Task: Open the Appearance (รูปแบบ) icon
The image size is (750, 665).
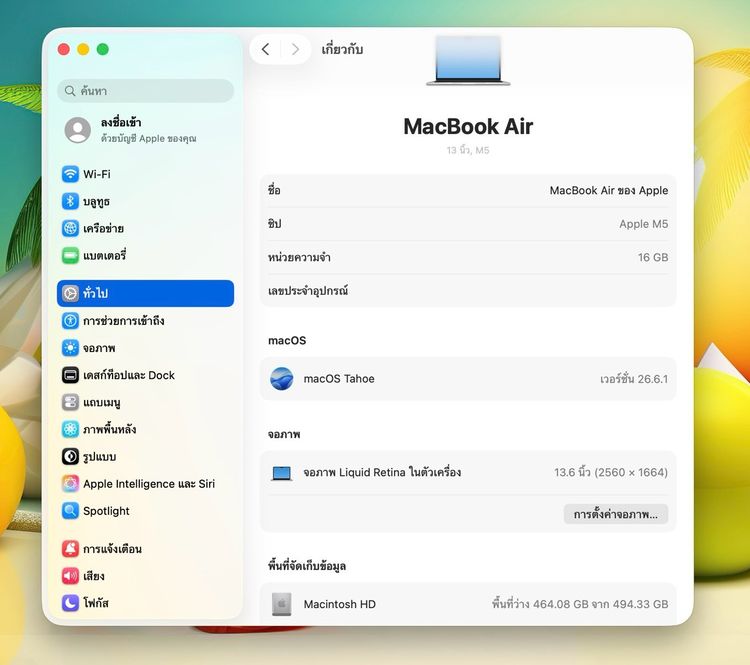Action: pos(70,456)
